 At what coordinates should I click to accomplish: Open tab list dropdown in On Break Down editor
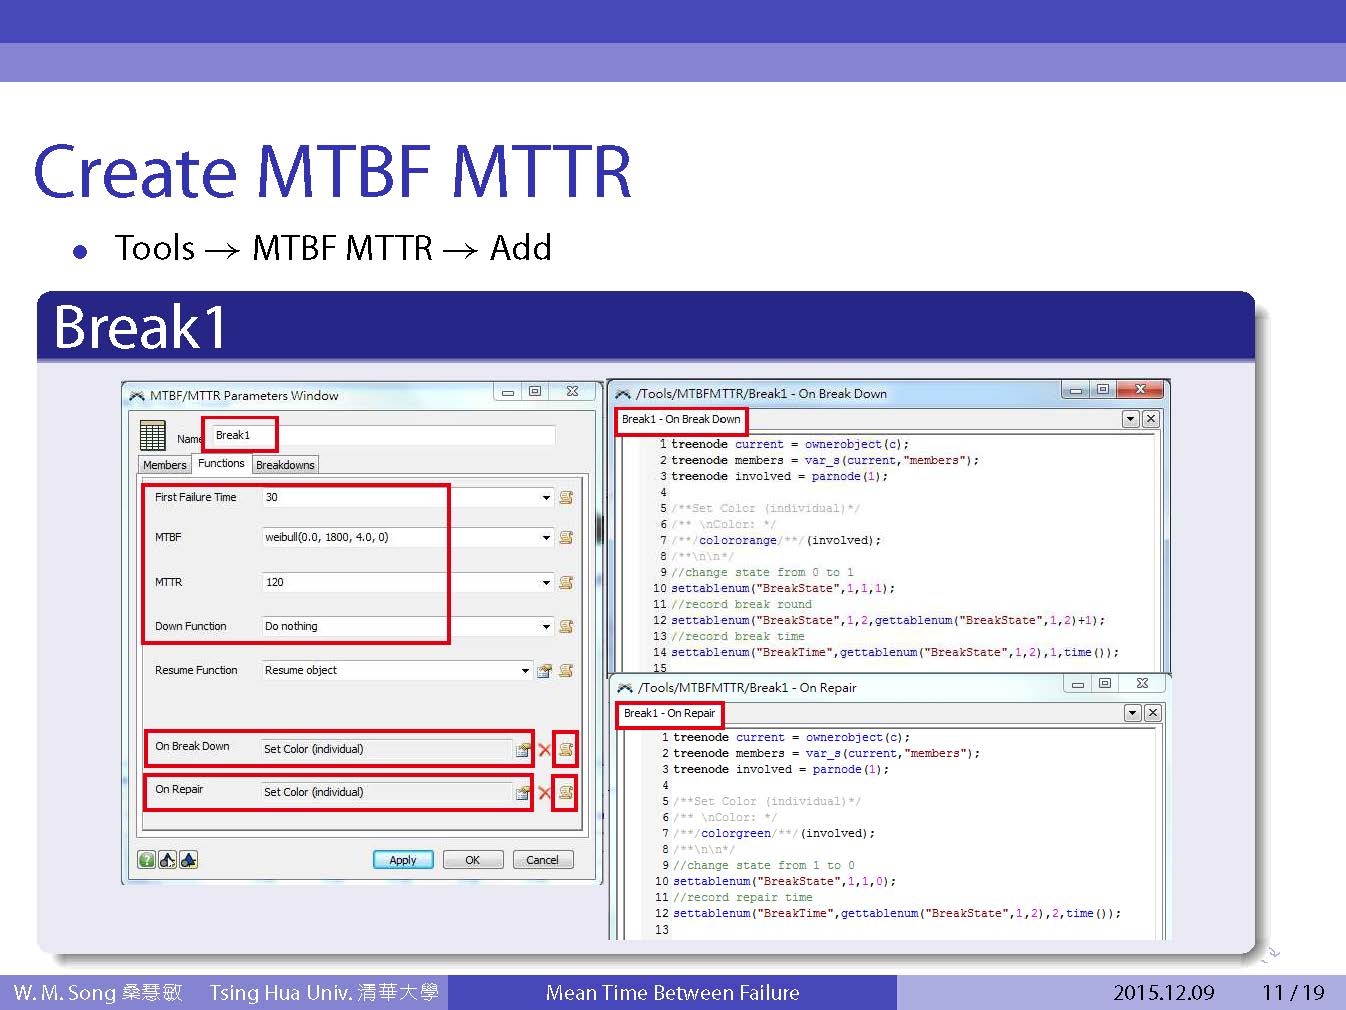click(x=1130, y=419)
